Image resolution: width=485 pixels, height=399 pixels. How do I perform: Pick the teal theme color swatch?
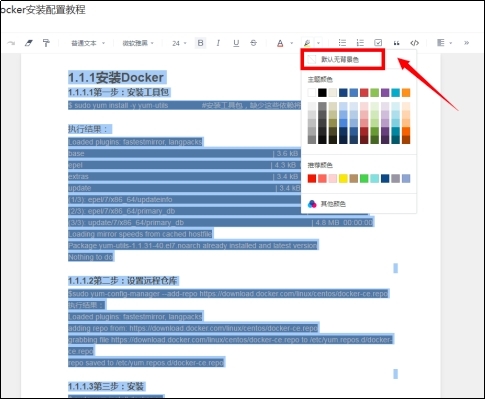tap(395, 92)
